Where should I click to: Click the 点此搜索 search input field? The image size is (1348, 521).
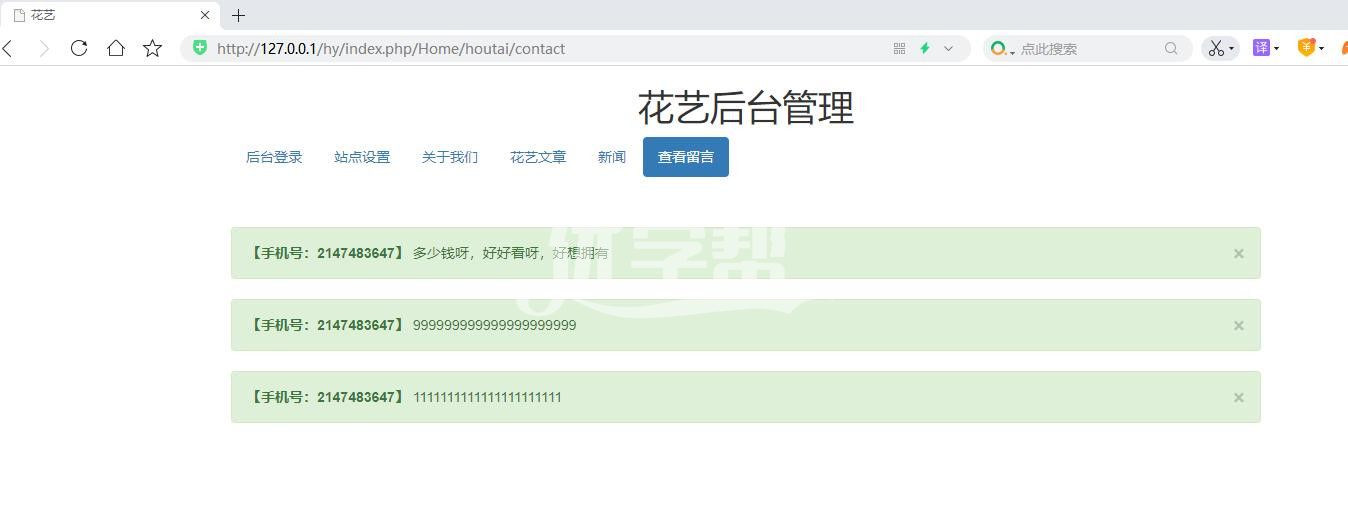click(1085, 48)
